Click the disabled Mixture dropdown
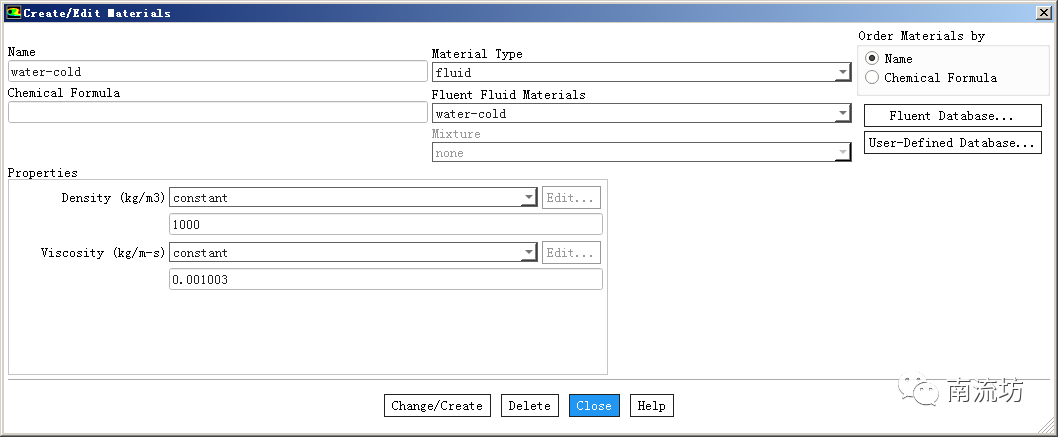Image resolution: width=1058 pixels, height=437 pixels. coord(640,153)
